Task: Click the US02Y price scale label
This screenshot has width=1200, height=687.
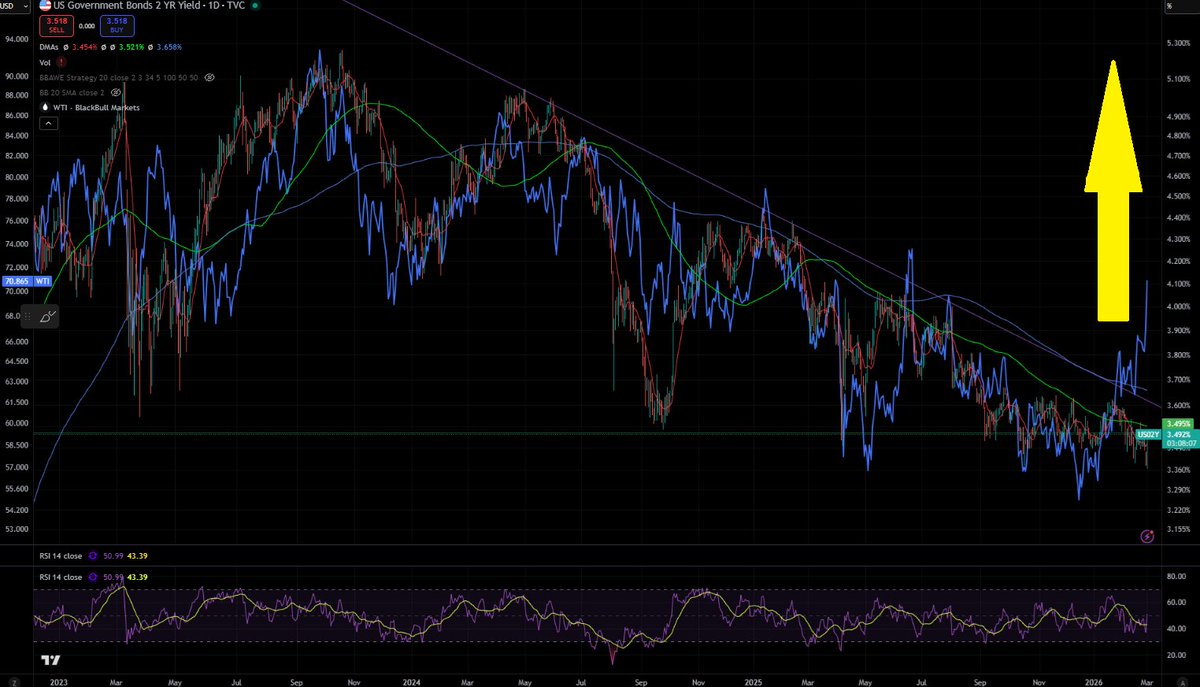Action: [x=1149, y=435]
